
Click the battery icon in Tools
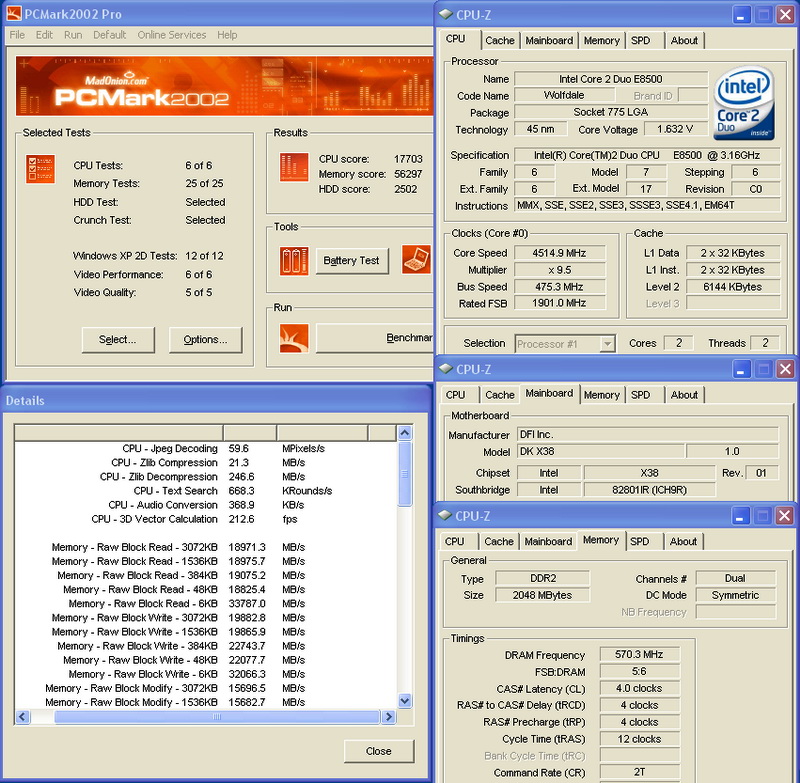(x=294, y=261)
